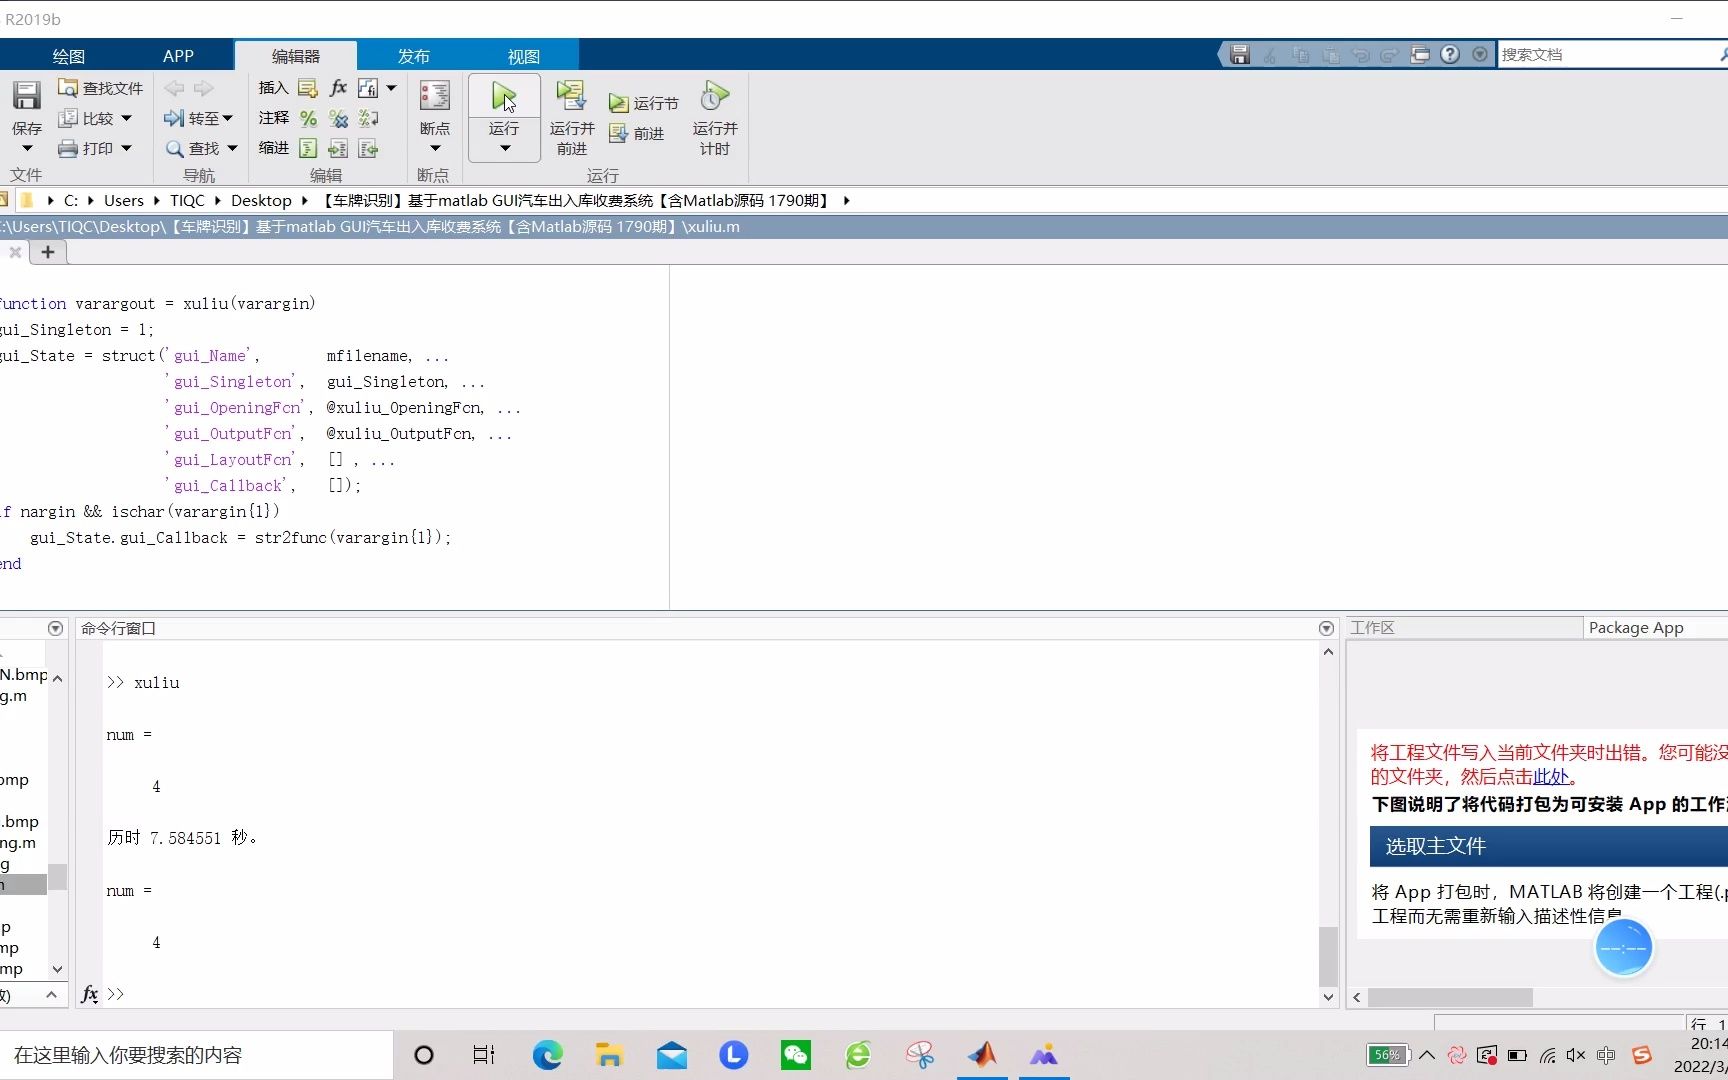Insert a section with the insert icon

pos(308,88)
